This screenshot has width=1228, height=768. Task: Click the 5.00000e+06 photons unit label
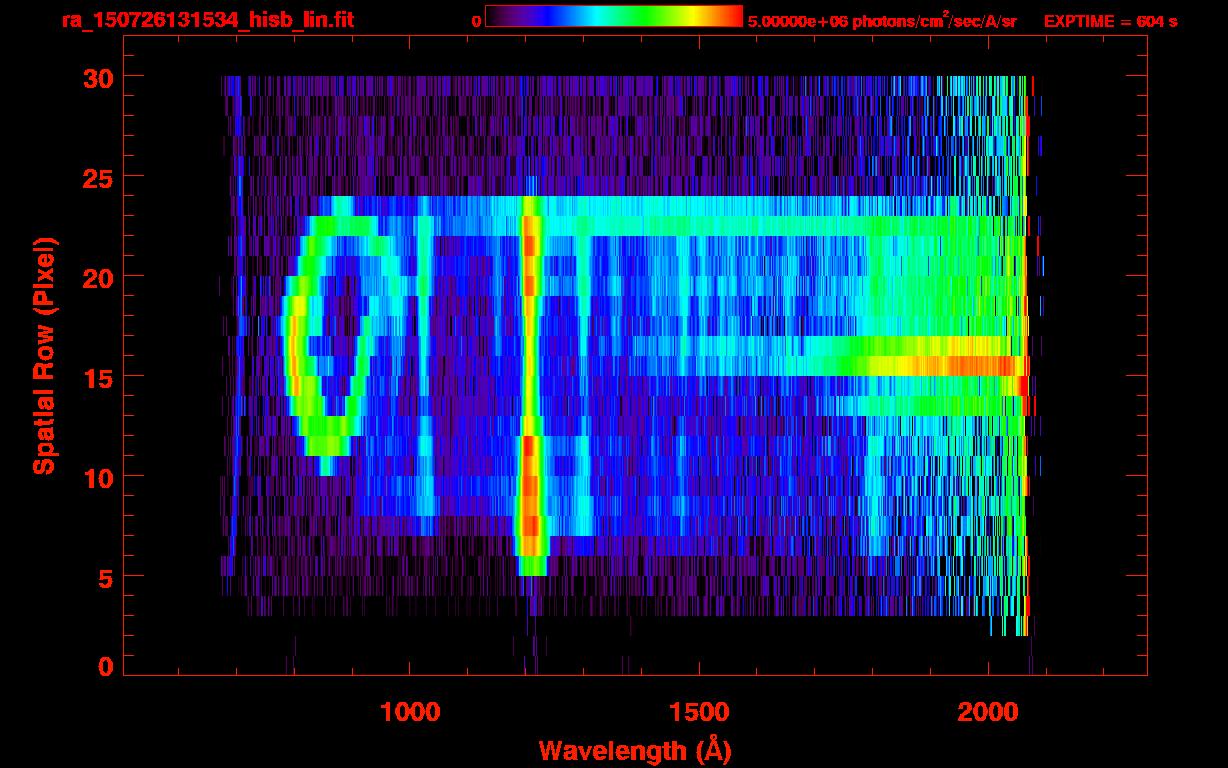[x=881, y=20]
